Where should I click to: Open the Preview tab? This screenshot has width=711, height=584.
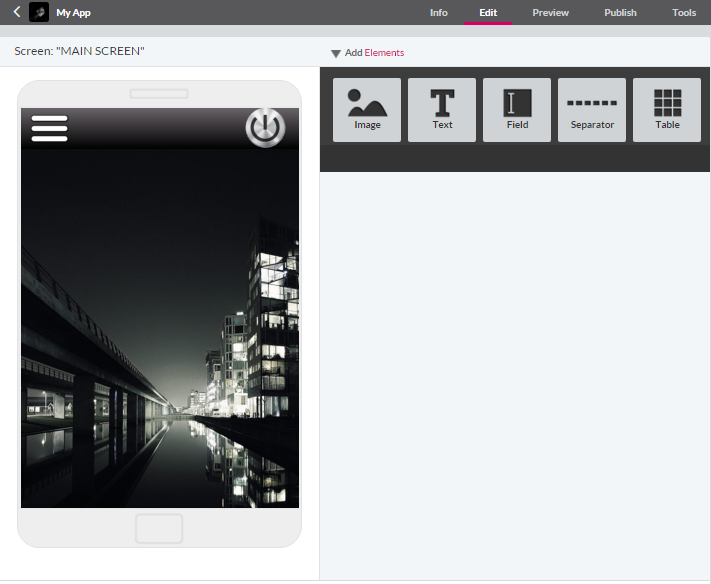point(550,13)
